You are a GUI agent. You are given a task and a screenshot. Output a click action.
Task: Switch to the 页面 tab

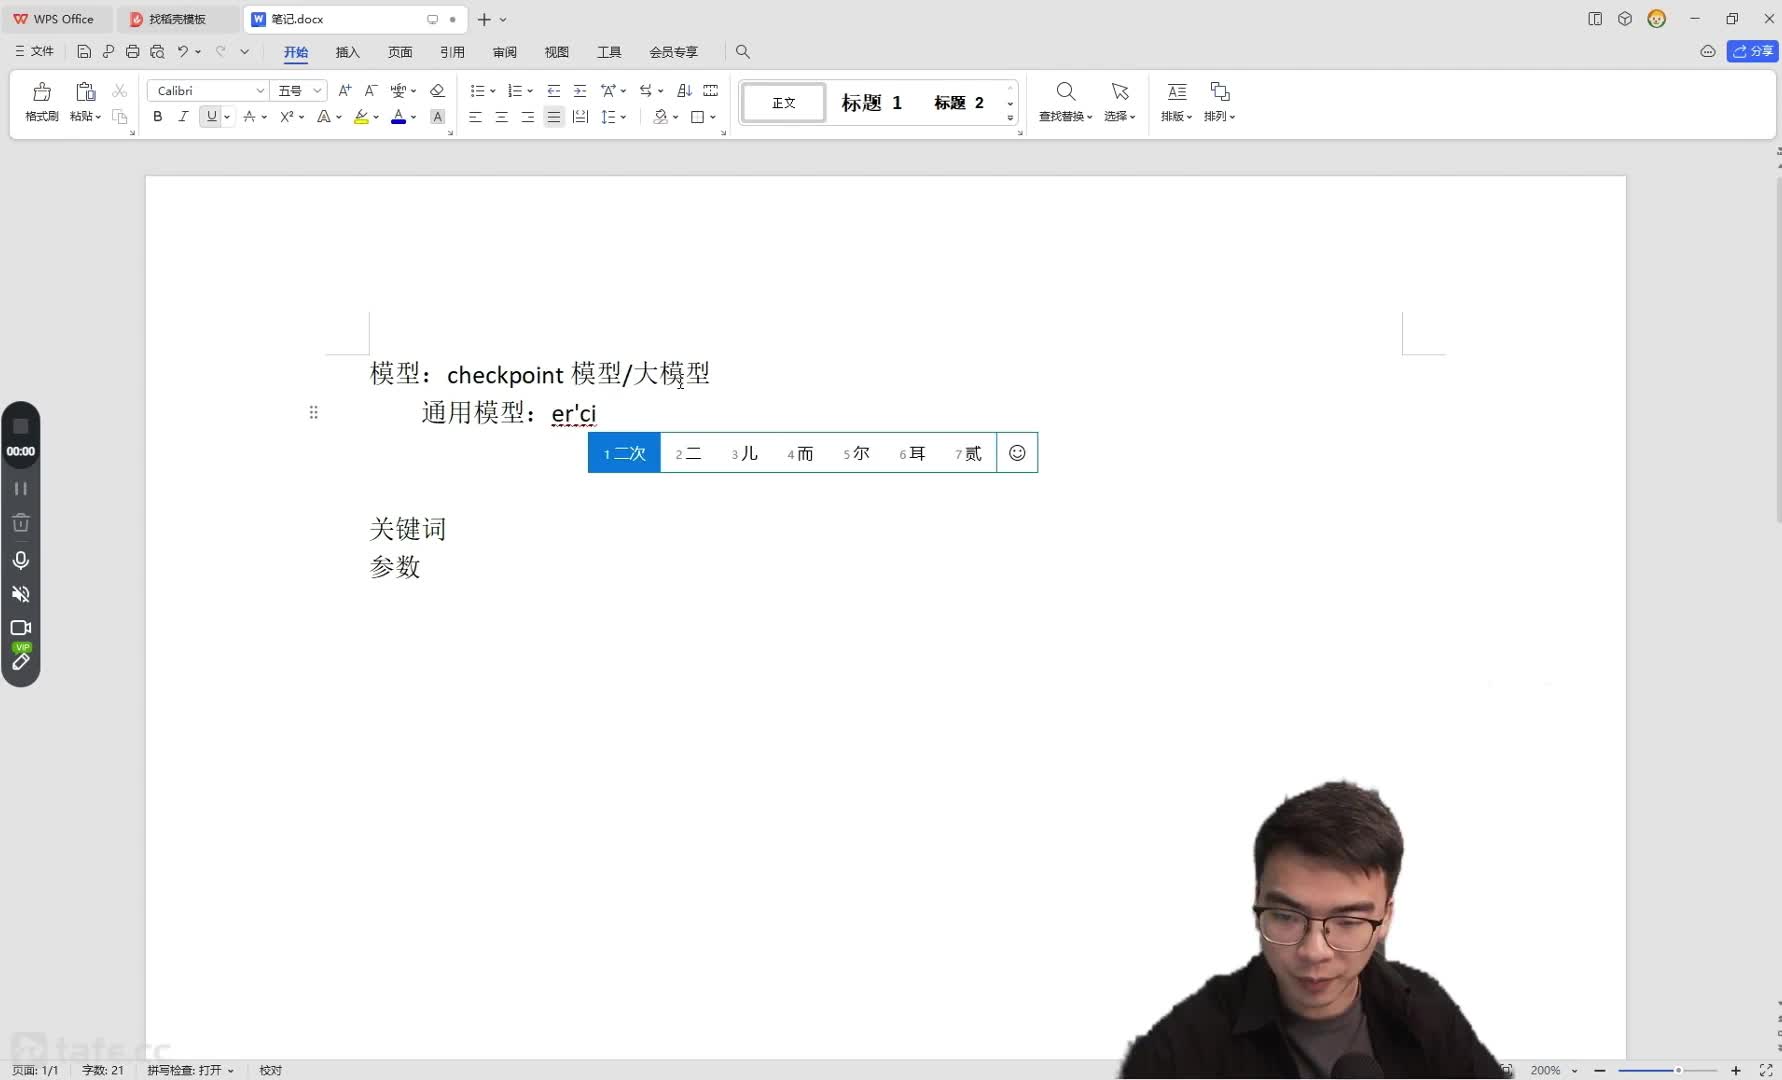(400, 51)
